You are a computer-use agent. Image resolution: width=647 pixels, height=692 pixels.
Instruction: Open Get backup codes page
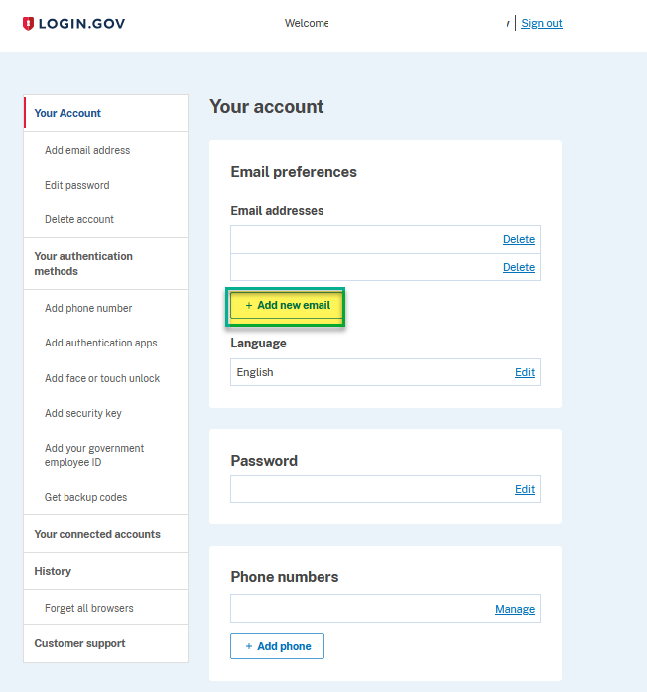pyautogui.click(x=86, y=497)
